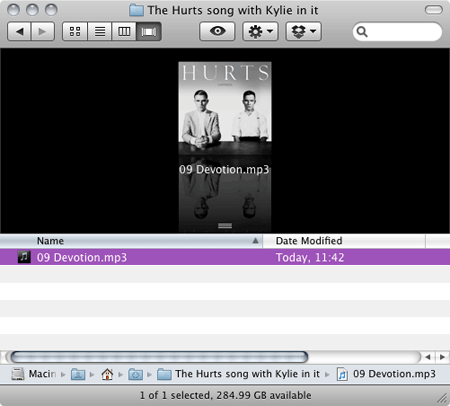The image size is (450, 406).
Task: Open The Hurts song with Kylie folder in path bar
Action: 238,374
